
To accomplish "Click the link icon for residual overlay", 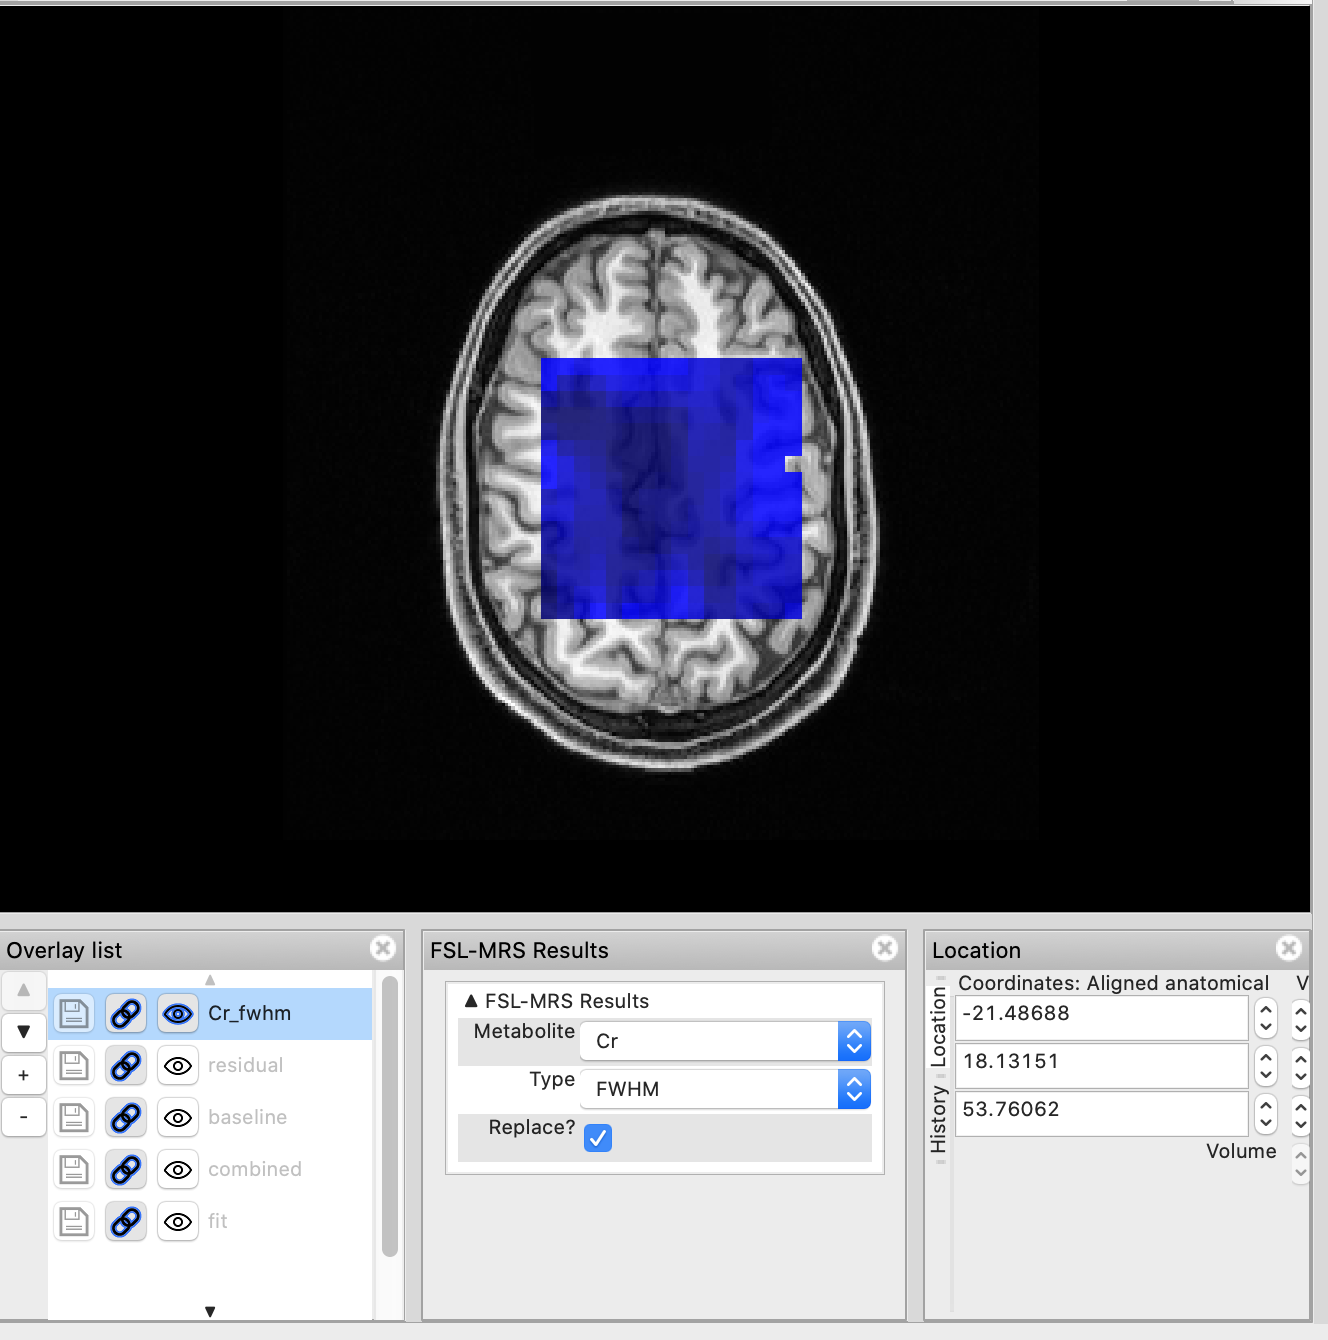I will [x=126, y=1066].
